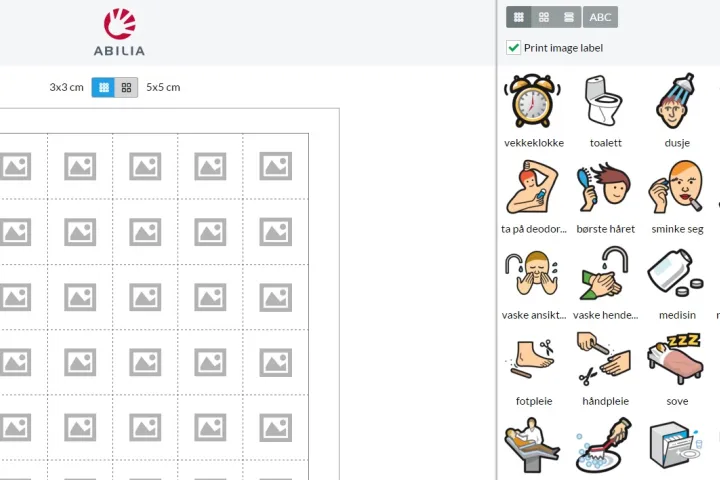Open the Abilia logo link

[x=119, y=32]
